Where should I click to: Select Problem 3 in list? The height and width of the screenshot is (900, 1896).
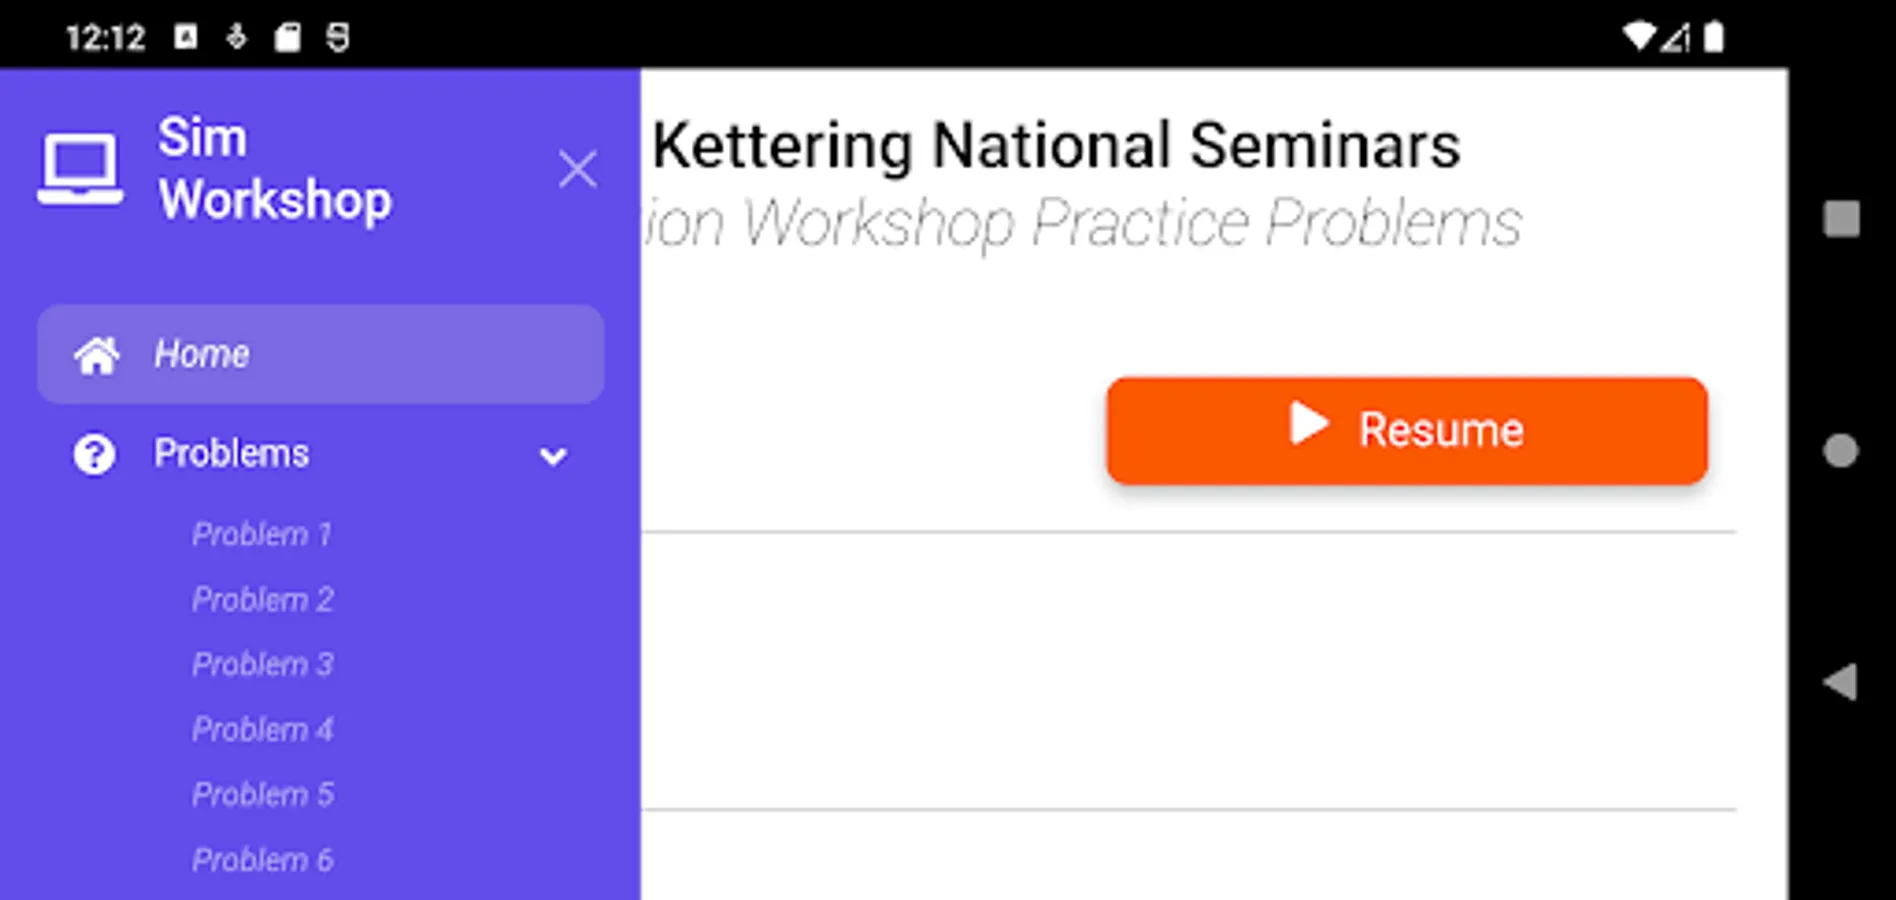[x=263, y=665]
